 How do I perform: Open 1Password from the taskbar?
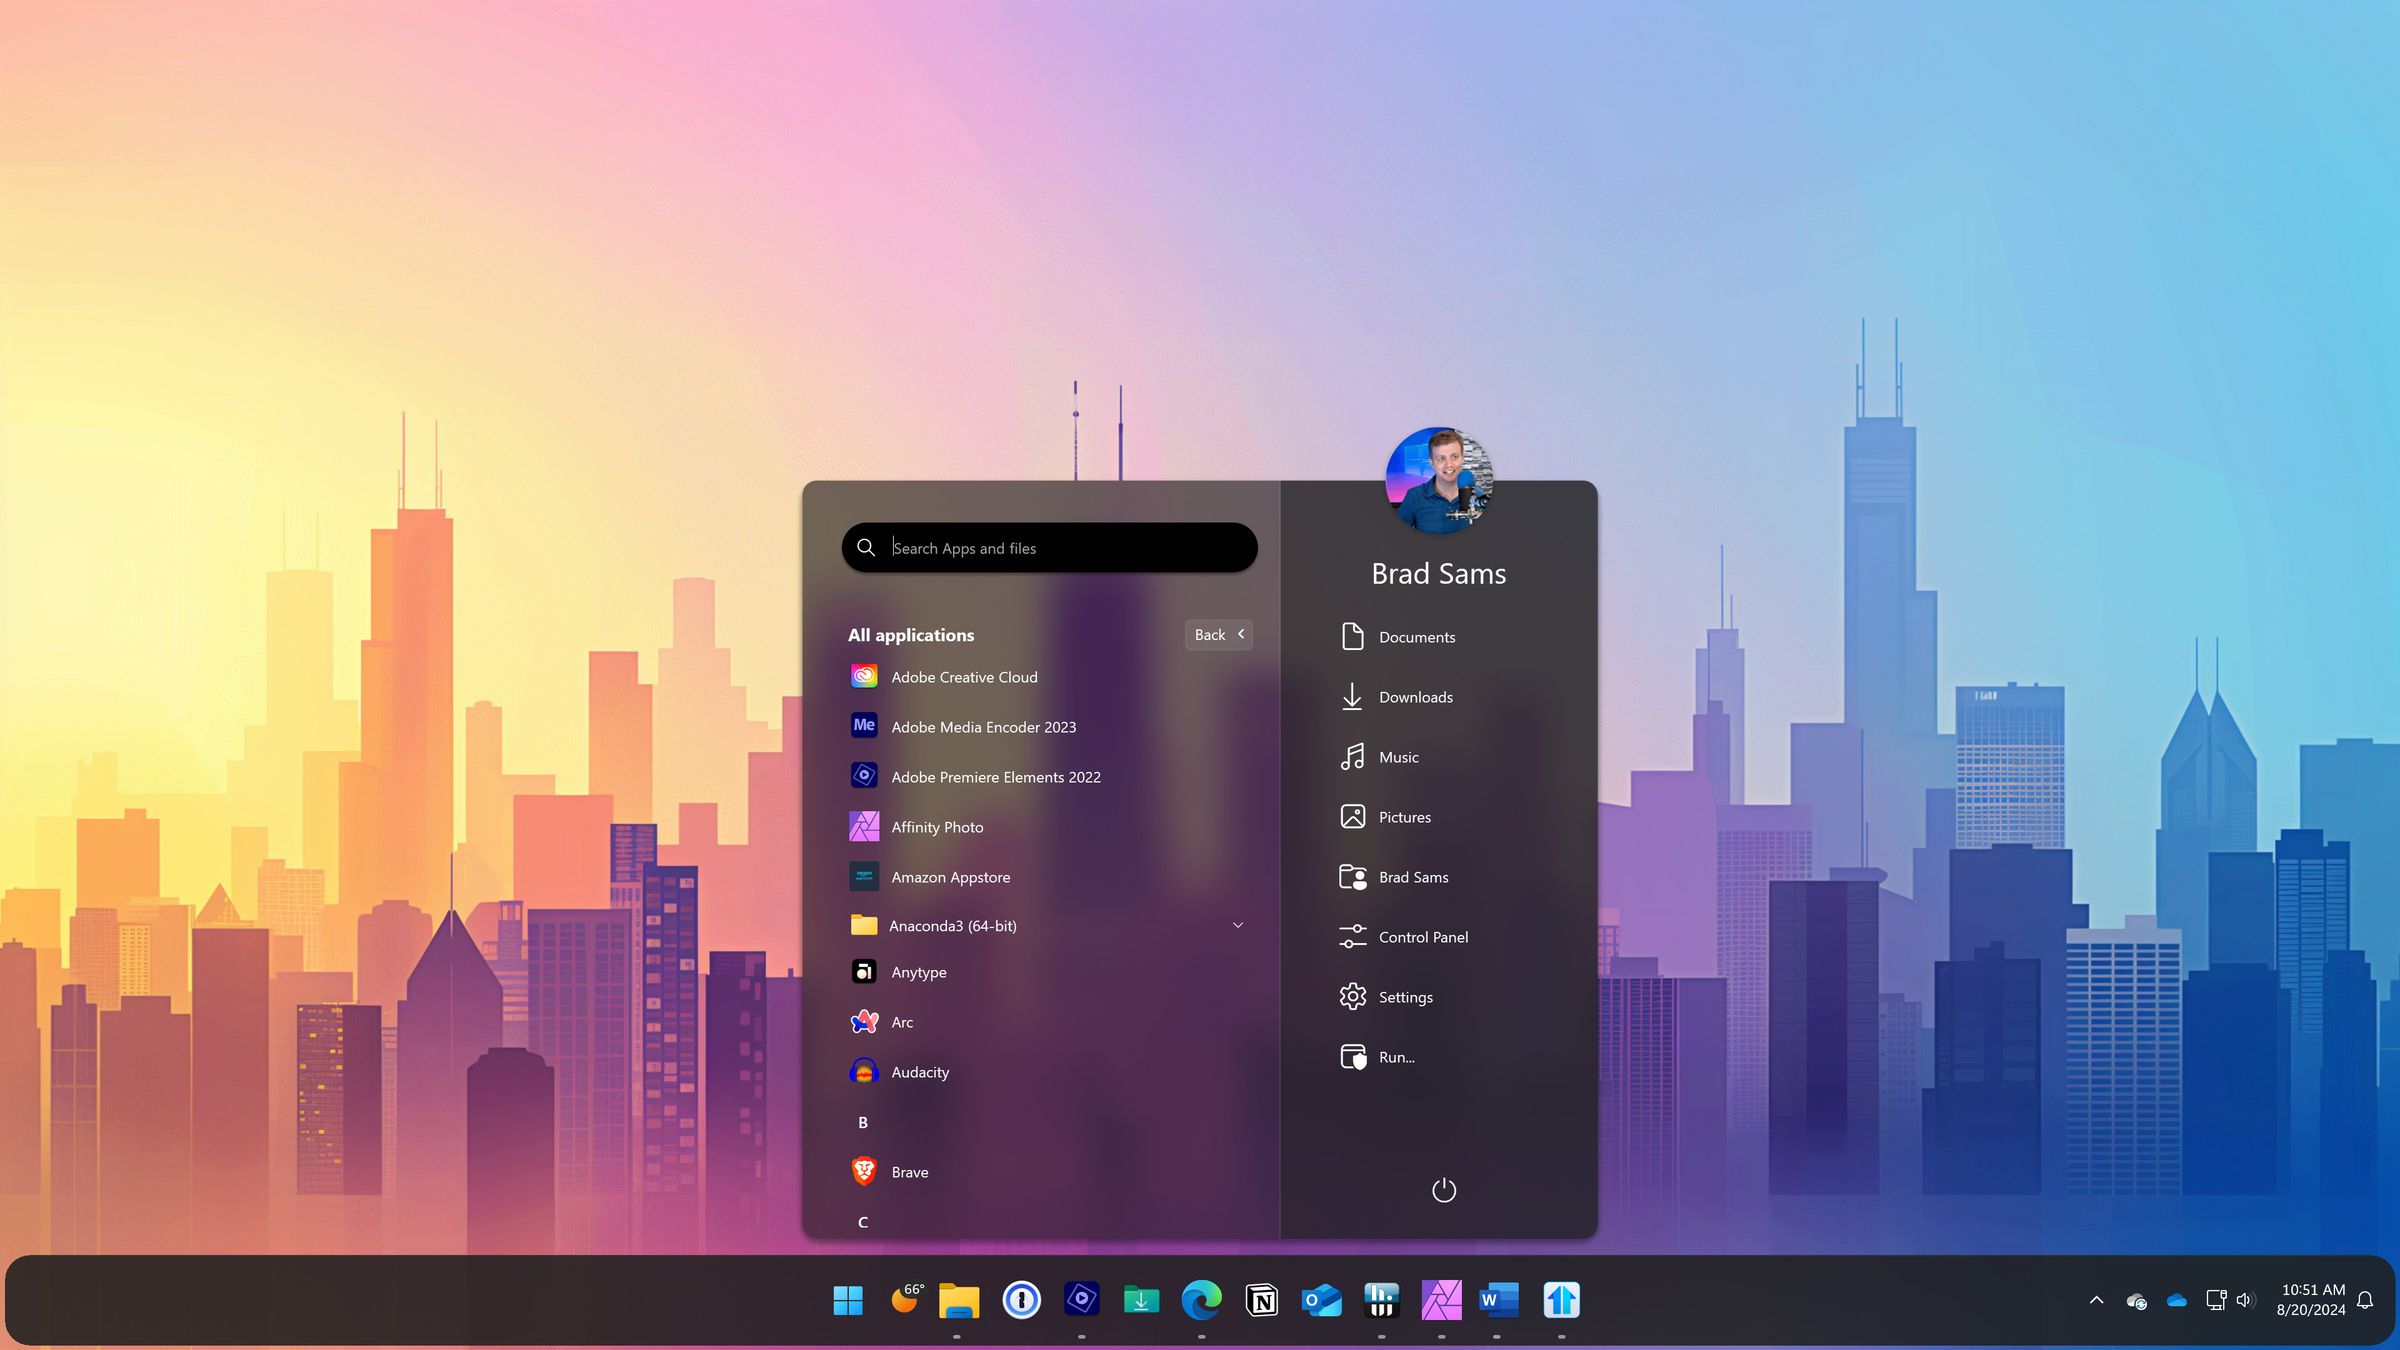pos(1021,1300)
